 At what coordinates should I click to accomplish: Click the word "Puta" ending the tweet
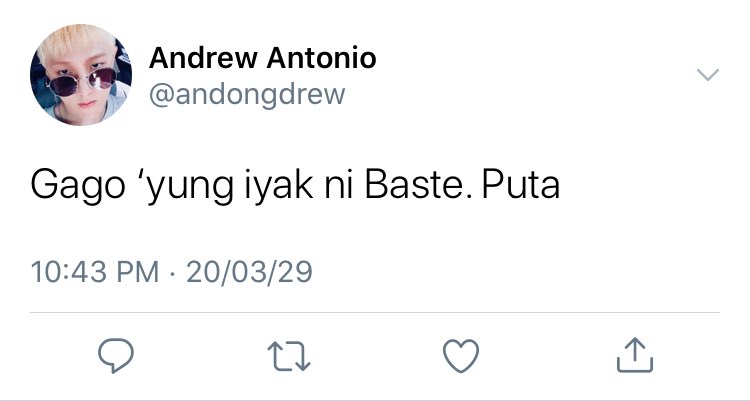(520, 185)
